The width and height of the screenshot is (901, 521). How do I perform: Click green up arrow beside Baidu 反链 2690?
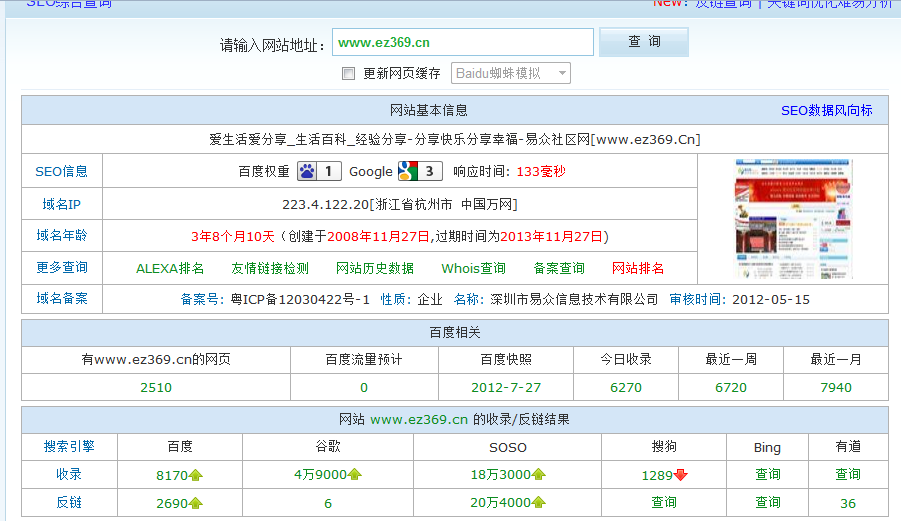point(196,503)
